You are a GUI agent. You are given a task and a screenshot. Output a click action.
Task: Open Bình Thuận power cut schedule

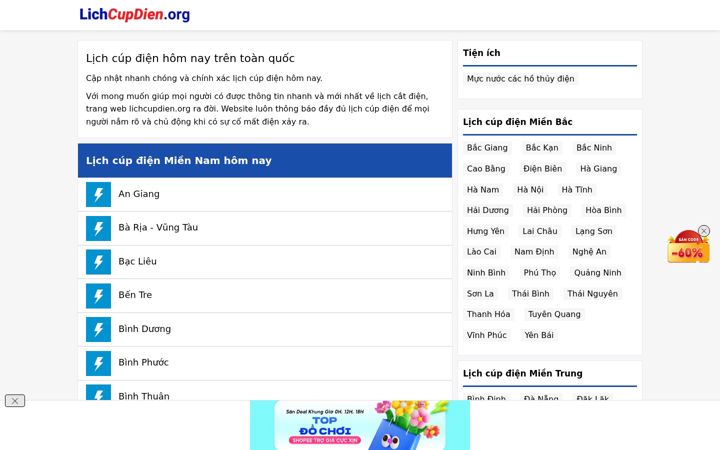144,396
